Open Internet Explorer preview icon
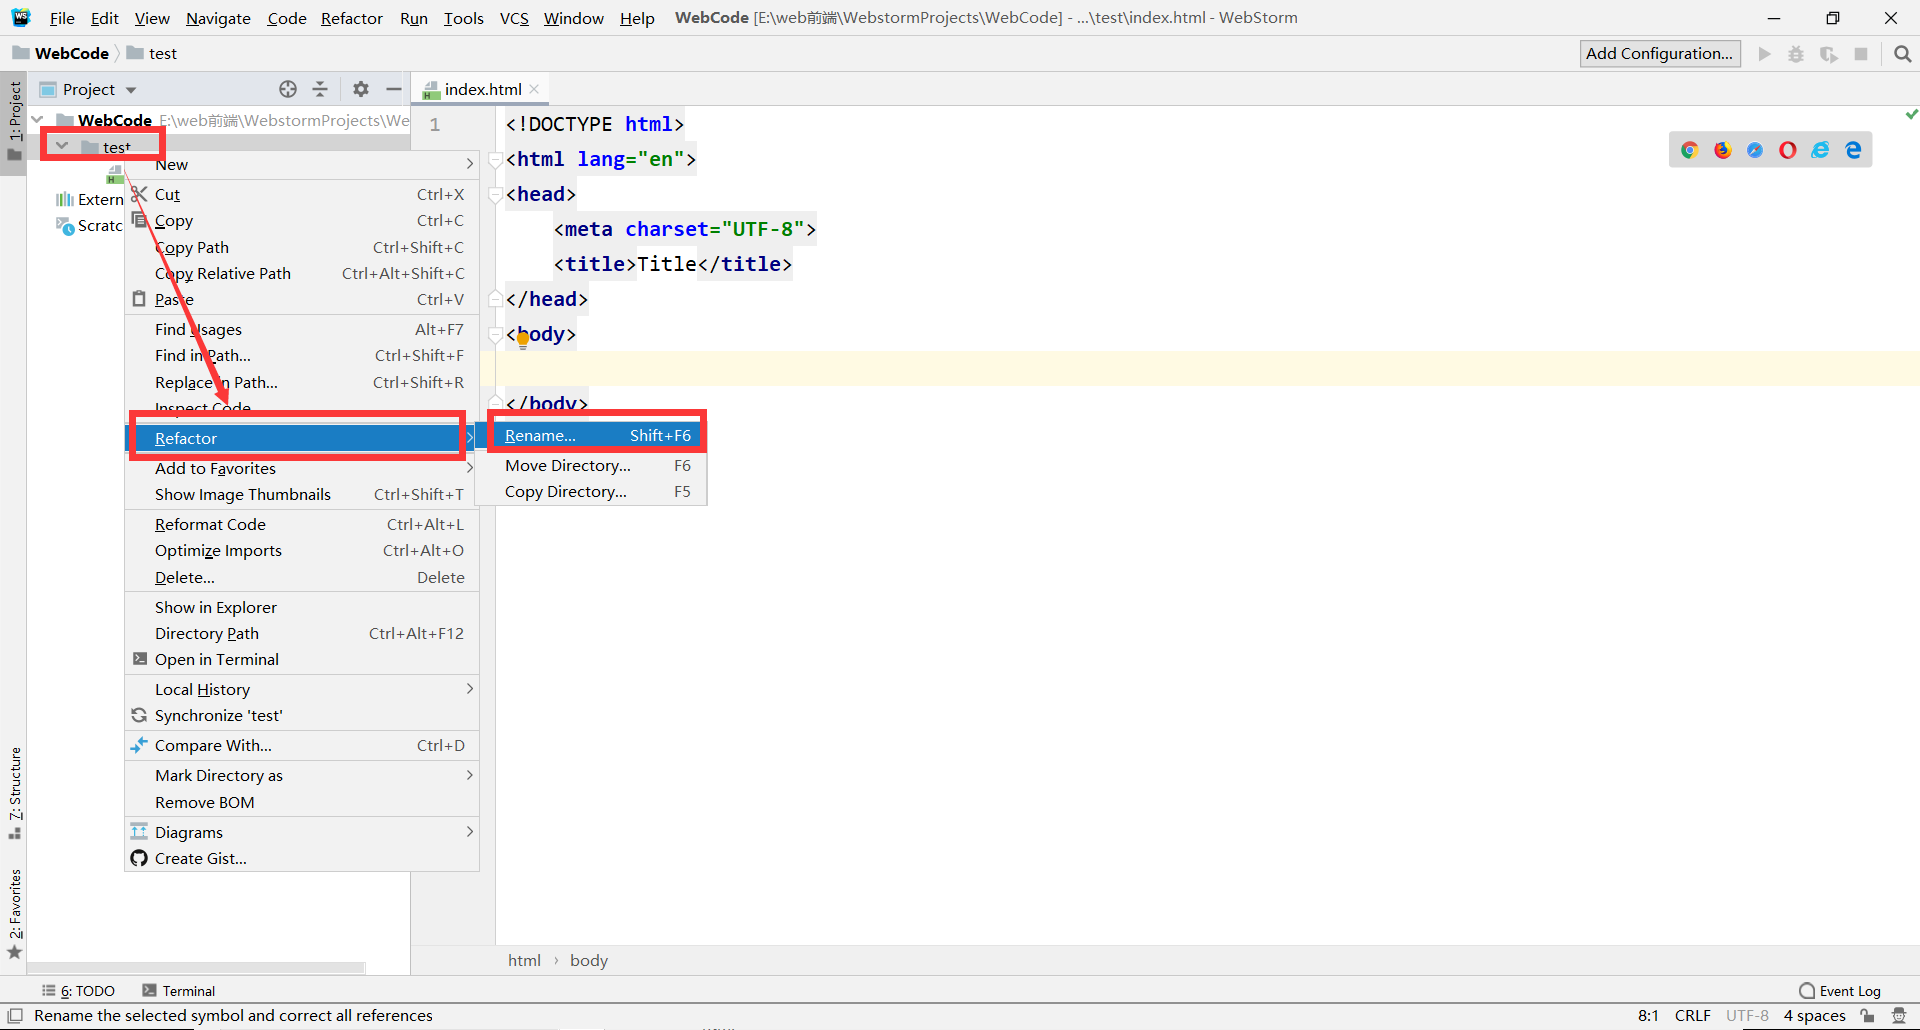Image resolution: width=1920 pixels, height=1030 pixels. [1821, 150]
